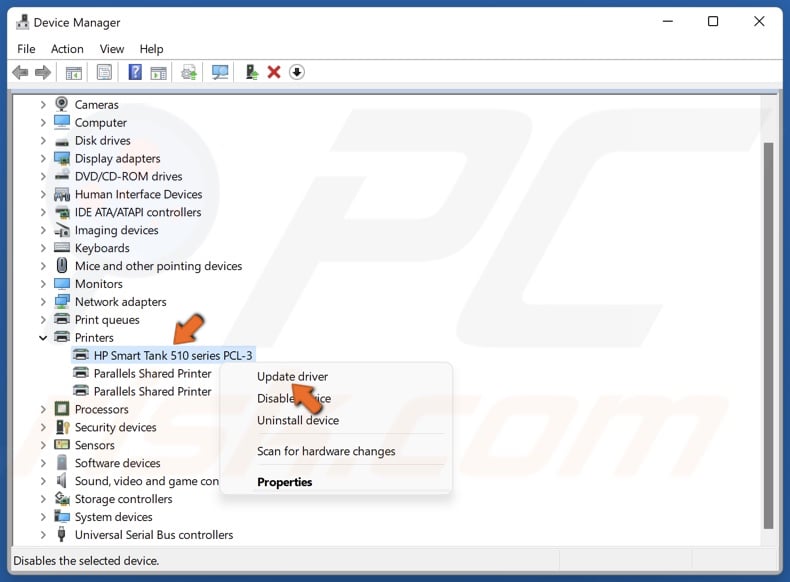Expand the System devices node
790x582 pixels.
click(x=43, y=517)
